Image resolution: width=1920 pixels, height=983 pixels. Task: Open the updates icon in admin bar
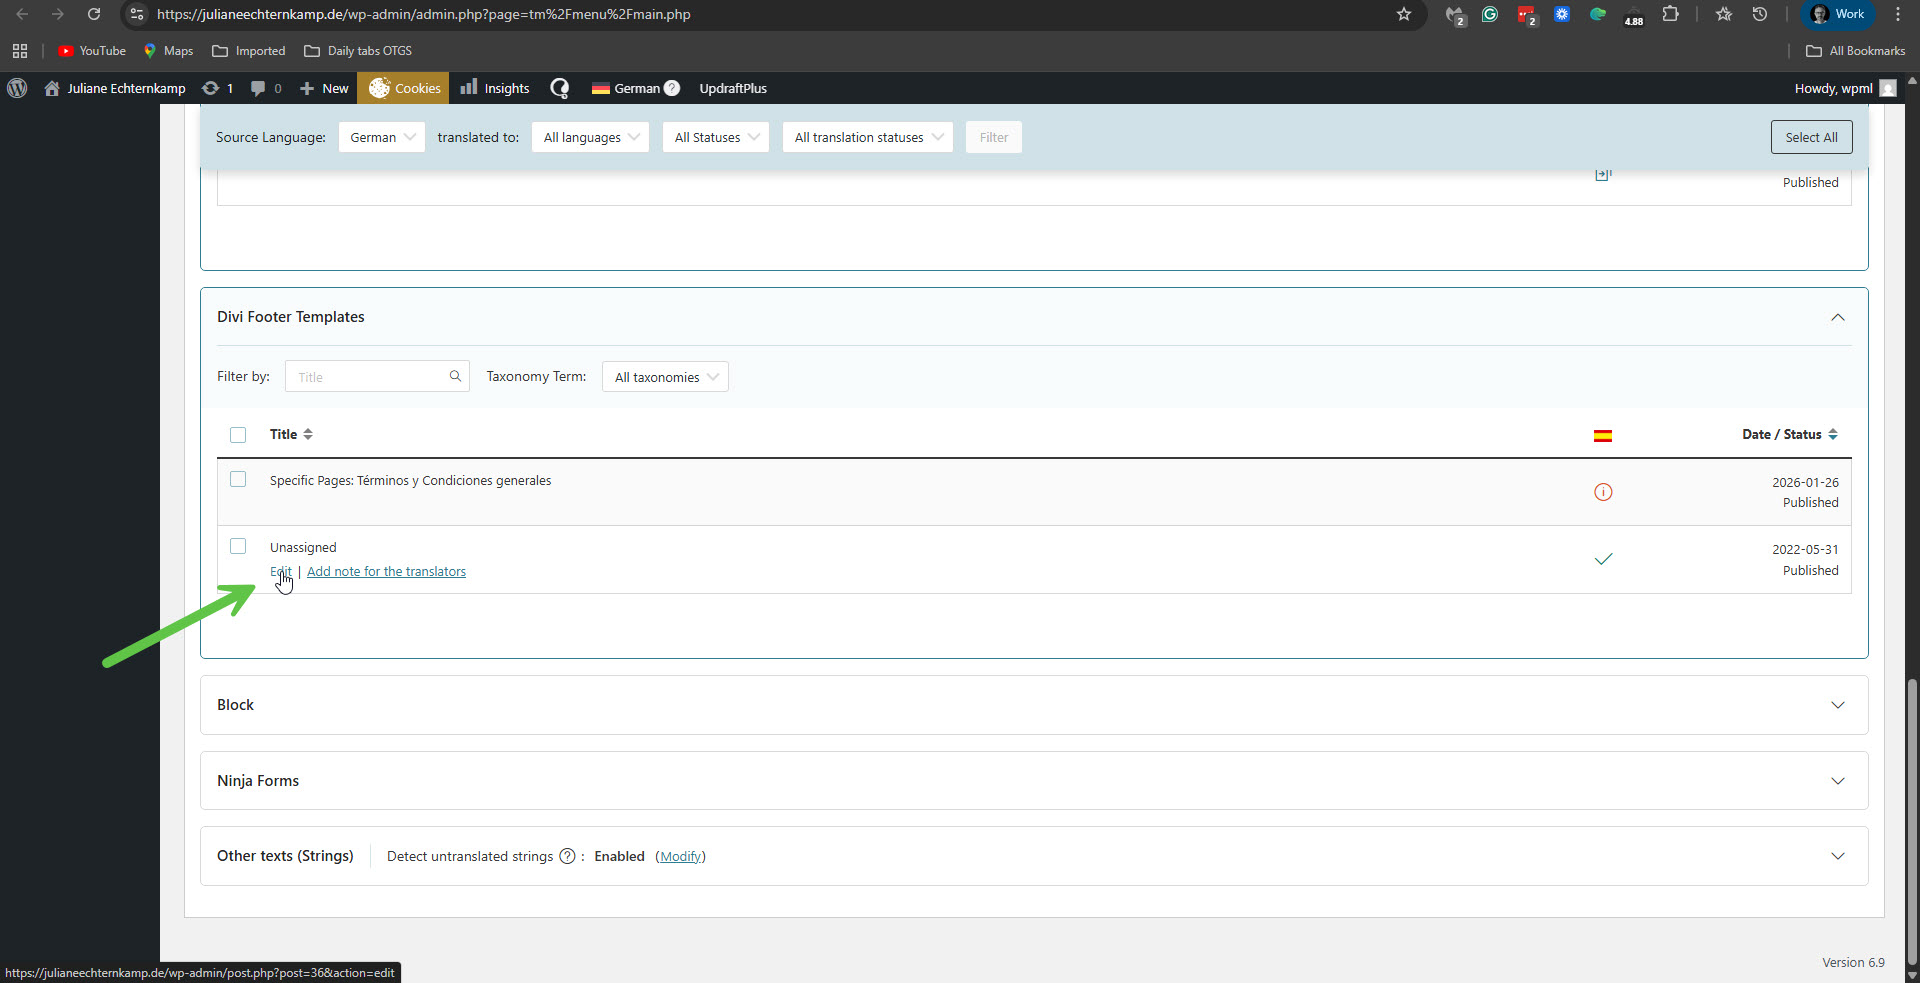(x=217, y=88)
